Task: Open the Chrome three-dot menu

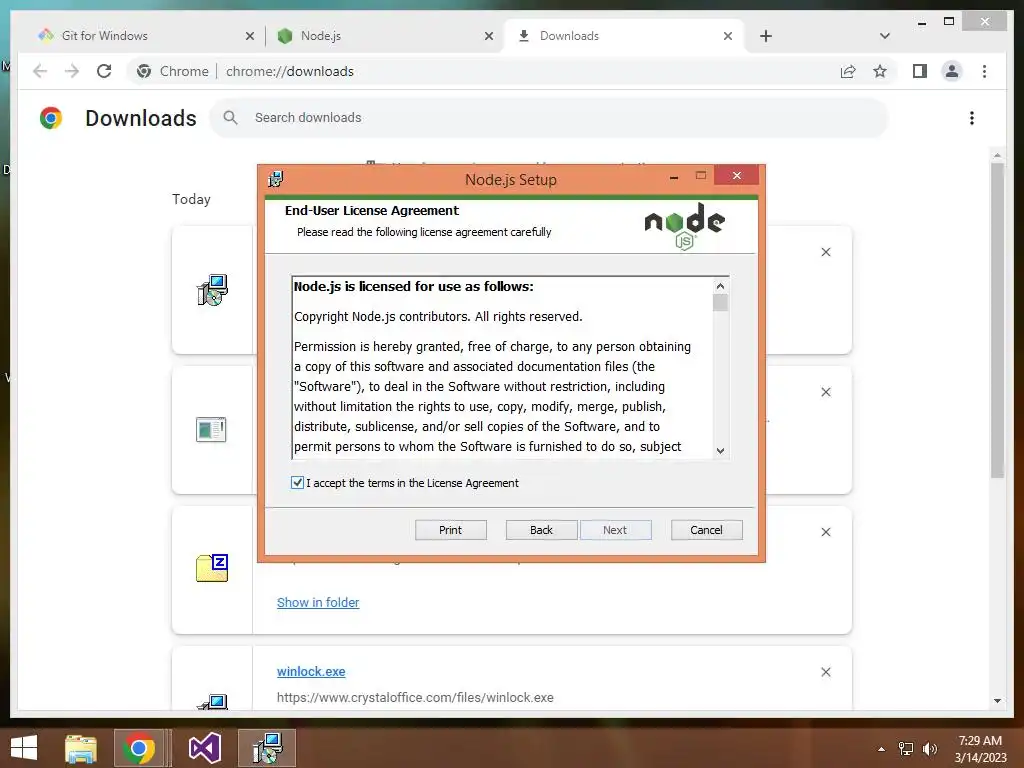Action: click(x=984, y=71)
